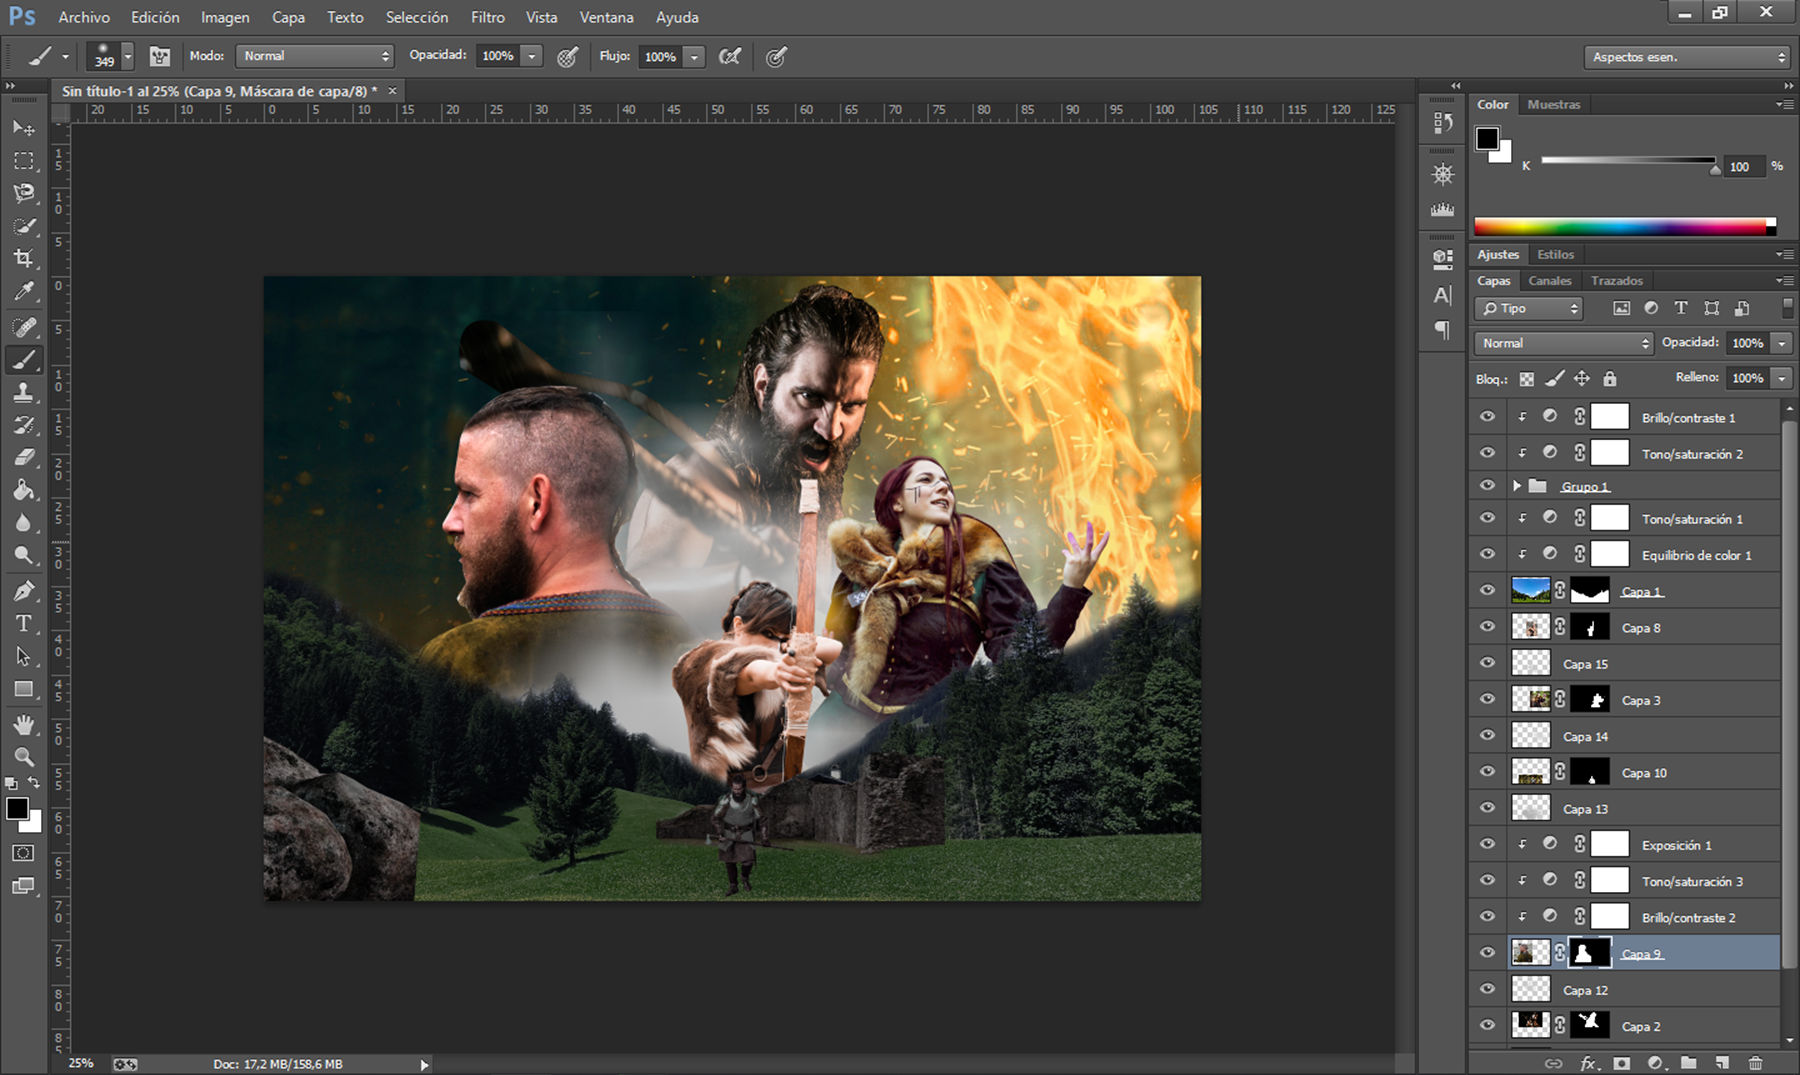Select the Equilibrio de color 1 layer
1800x1075 pixels.
tap(1643, 555)
